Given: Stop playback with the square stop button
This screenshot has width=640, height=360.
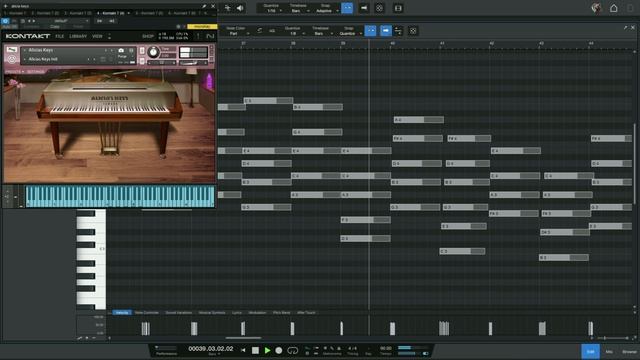Looking at the screenshot, I should click(x=255, y=350).
